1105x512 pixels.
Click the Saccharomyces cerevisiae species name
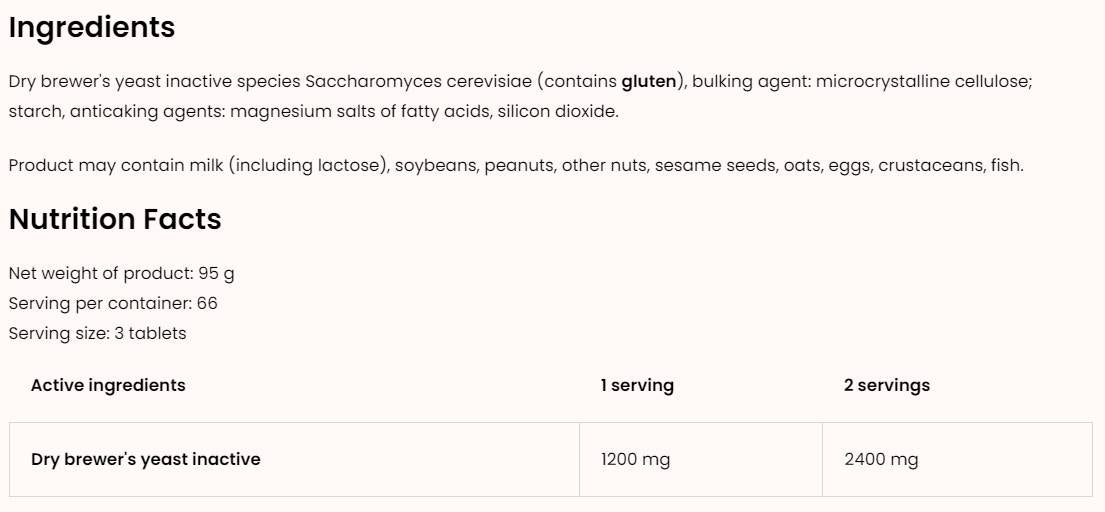(428, 81)
